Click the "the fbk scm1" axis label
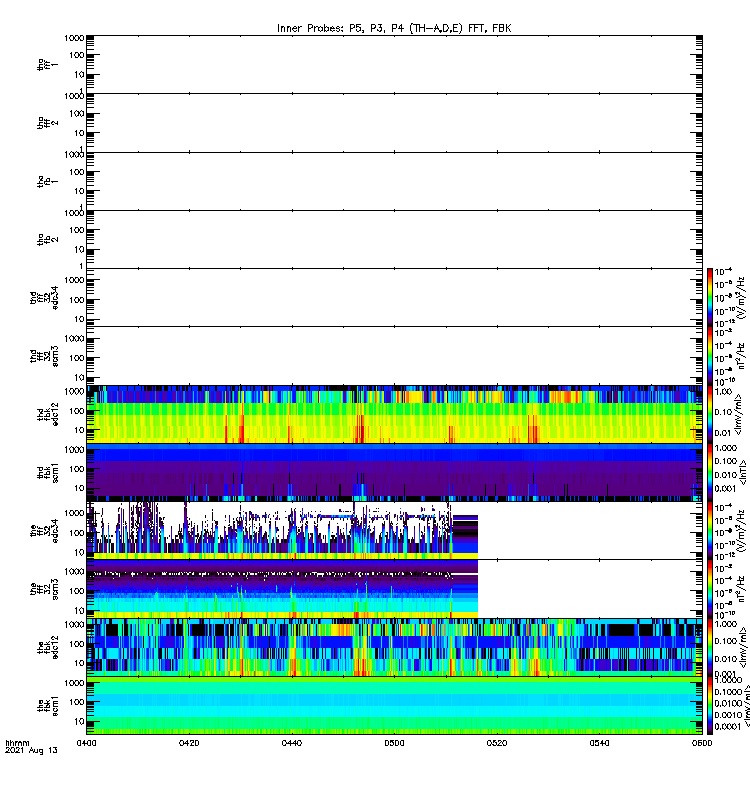The image size is (750, 800). pos(47,706)
